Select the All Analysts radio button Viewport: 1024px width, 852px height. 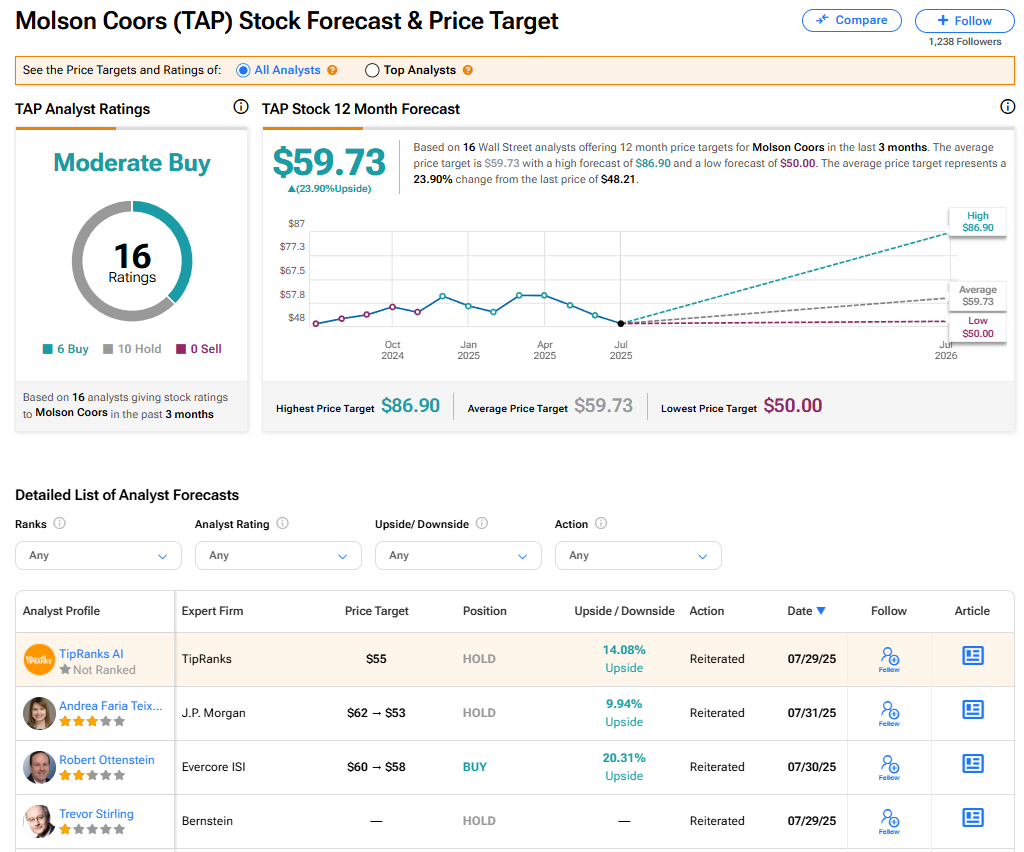243,70
